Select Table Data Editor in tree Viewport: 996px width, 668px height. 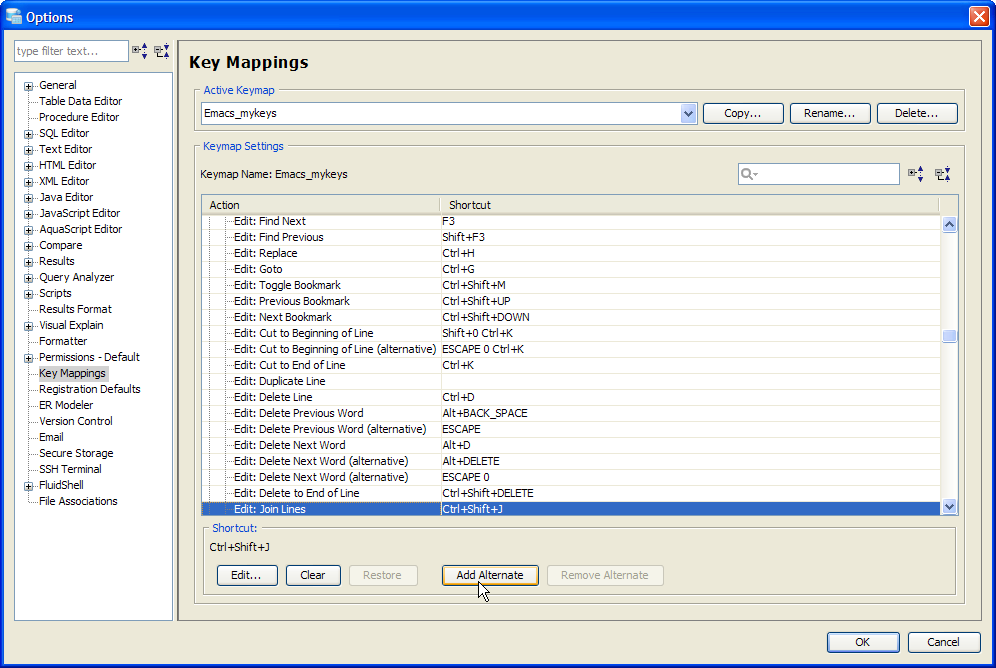80,101
